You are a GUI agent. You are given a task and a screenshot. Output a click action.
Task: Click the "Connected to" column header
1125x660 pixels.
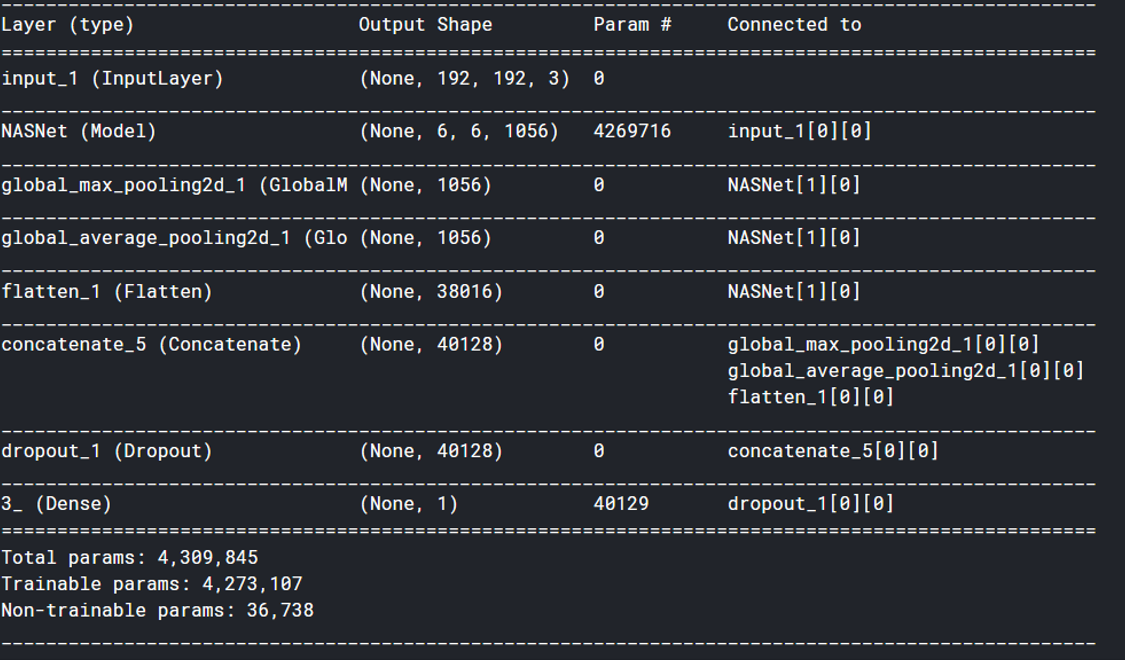coord(794,25)
